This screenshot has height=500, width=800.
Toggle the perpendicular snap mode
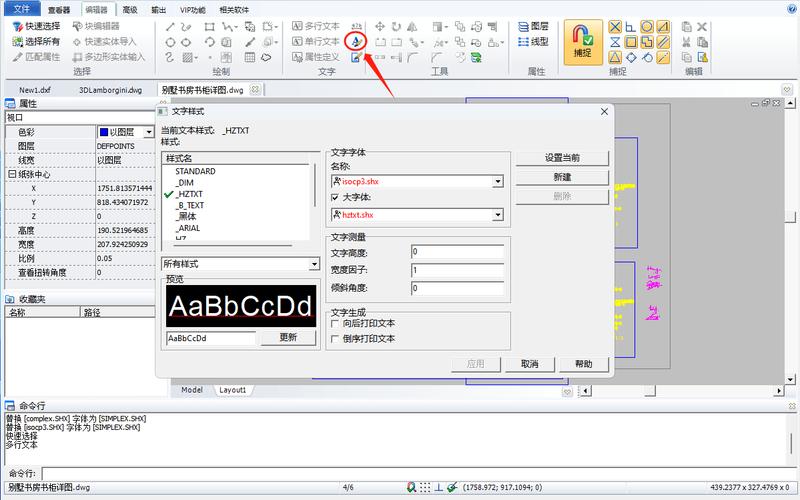click(x=631, y=27)
